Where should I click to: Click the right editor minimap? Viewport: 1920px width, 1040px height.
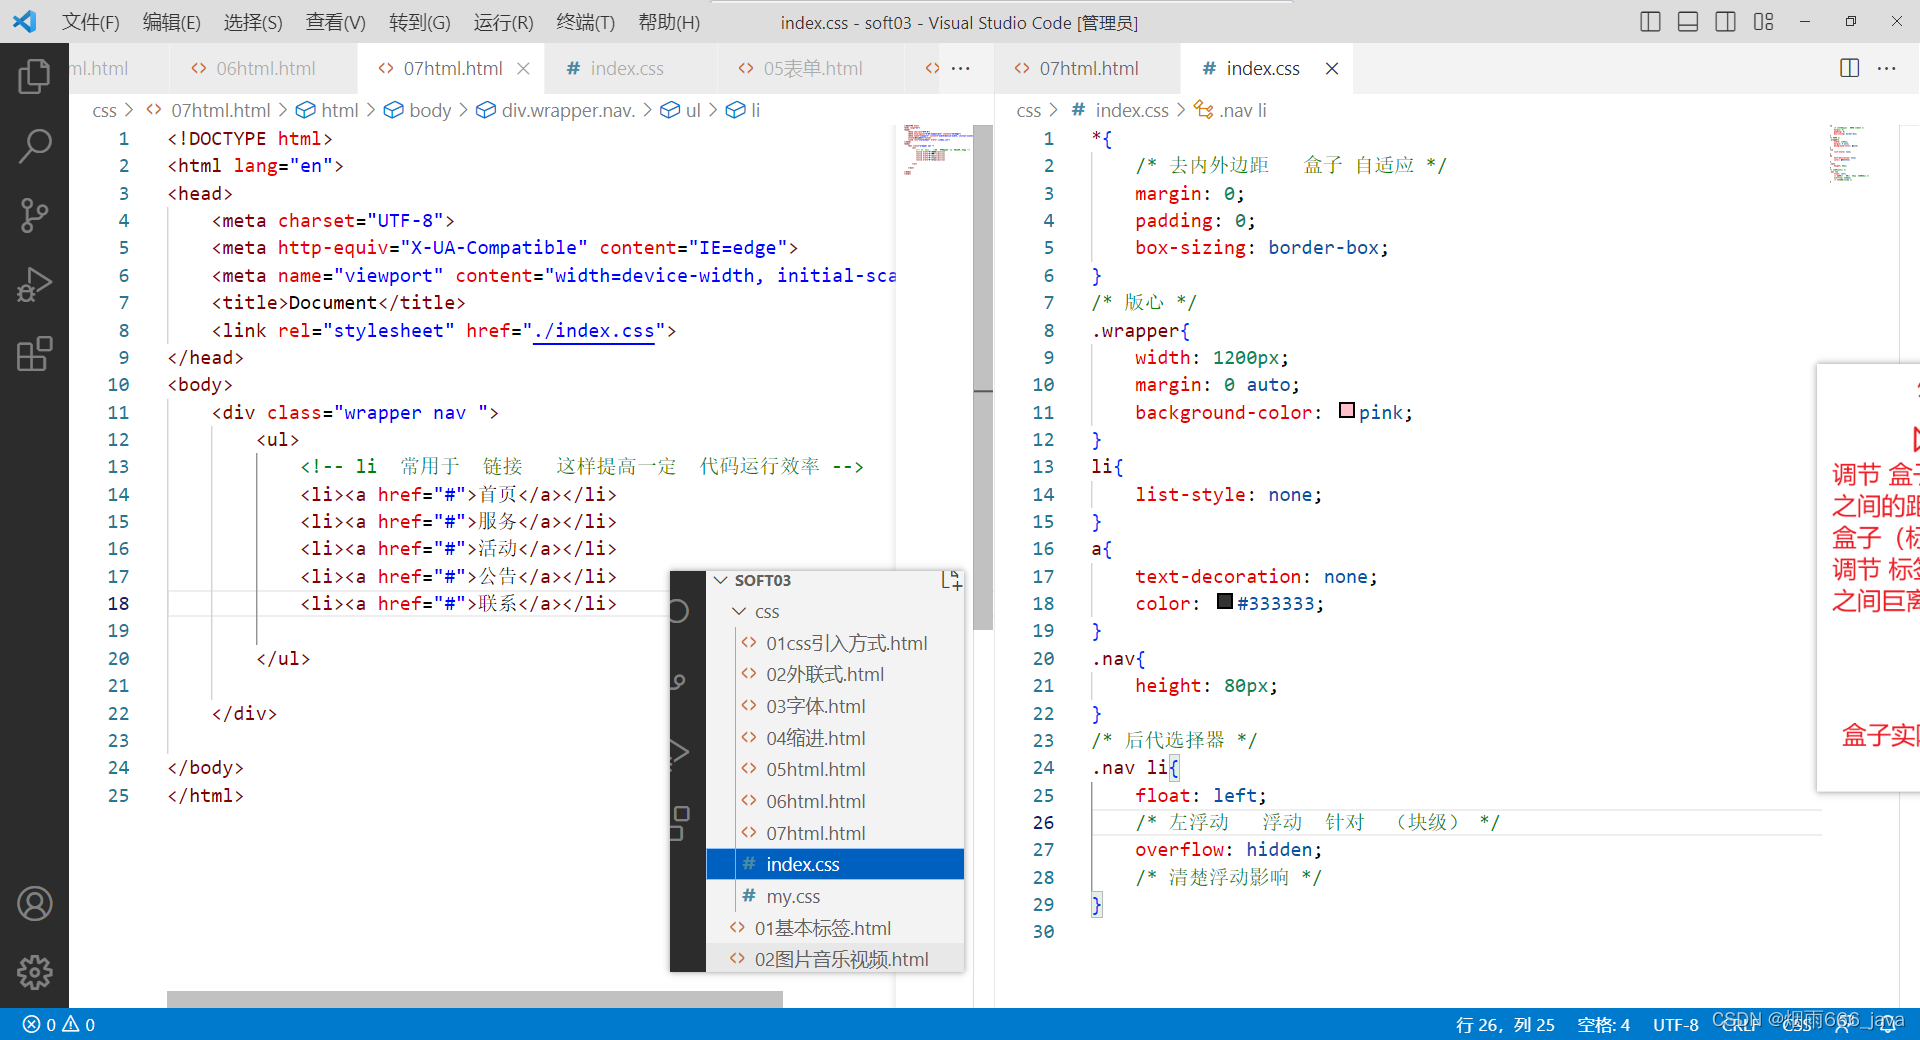click(x=1848, y=153)
